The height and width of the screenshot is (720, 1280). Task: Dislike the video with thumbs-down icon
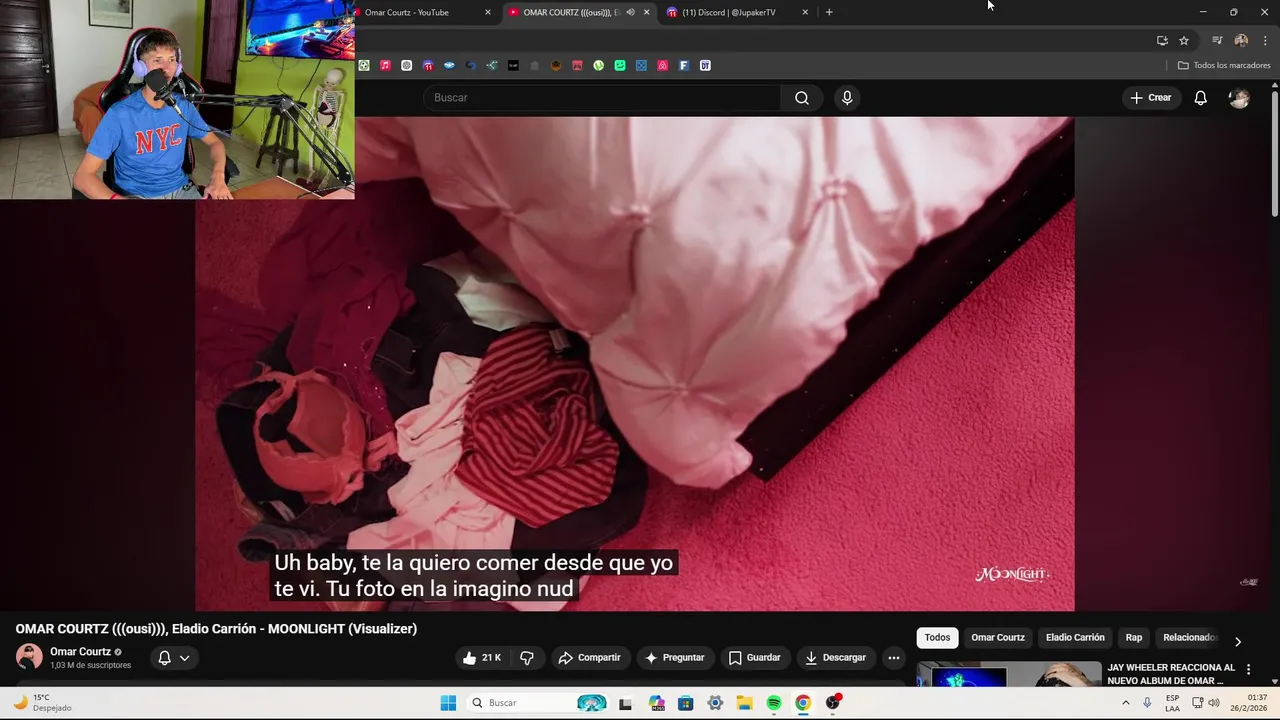tap(527, 658)
